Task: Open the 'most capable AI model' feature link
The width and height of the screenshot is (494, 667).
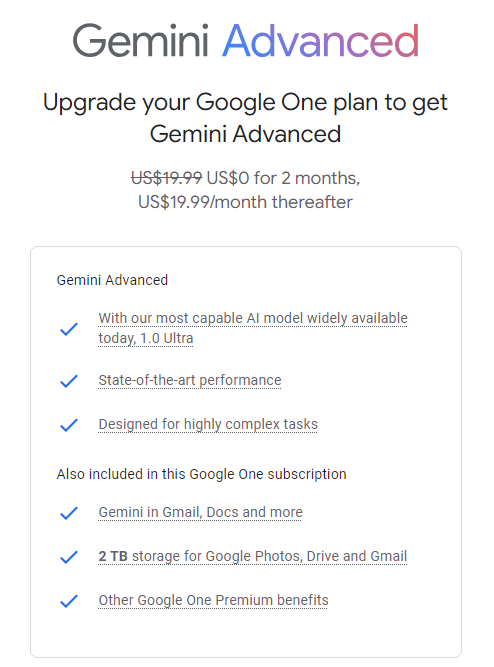Action: coord(253,328)
